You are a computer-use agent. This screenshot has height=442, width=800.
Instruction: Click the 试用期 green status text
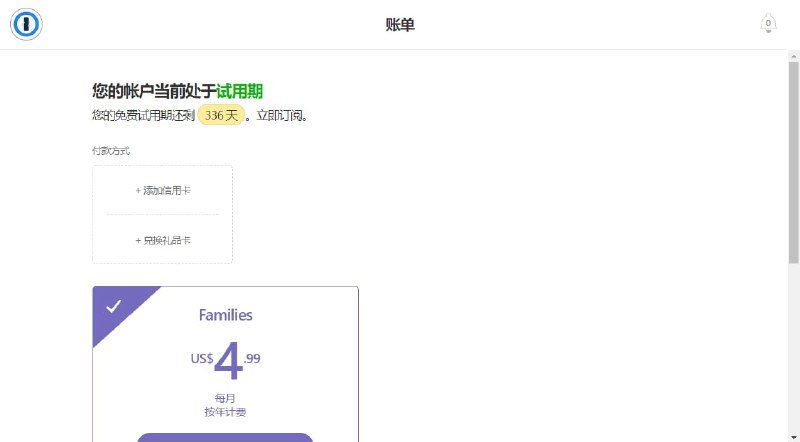coord(239,91)
